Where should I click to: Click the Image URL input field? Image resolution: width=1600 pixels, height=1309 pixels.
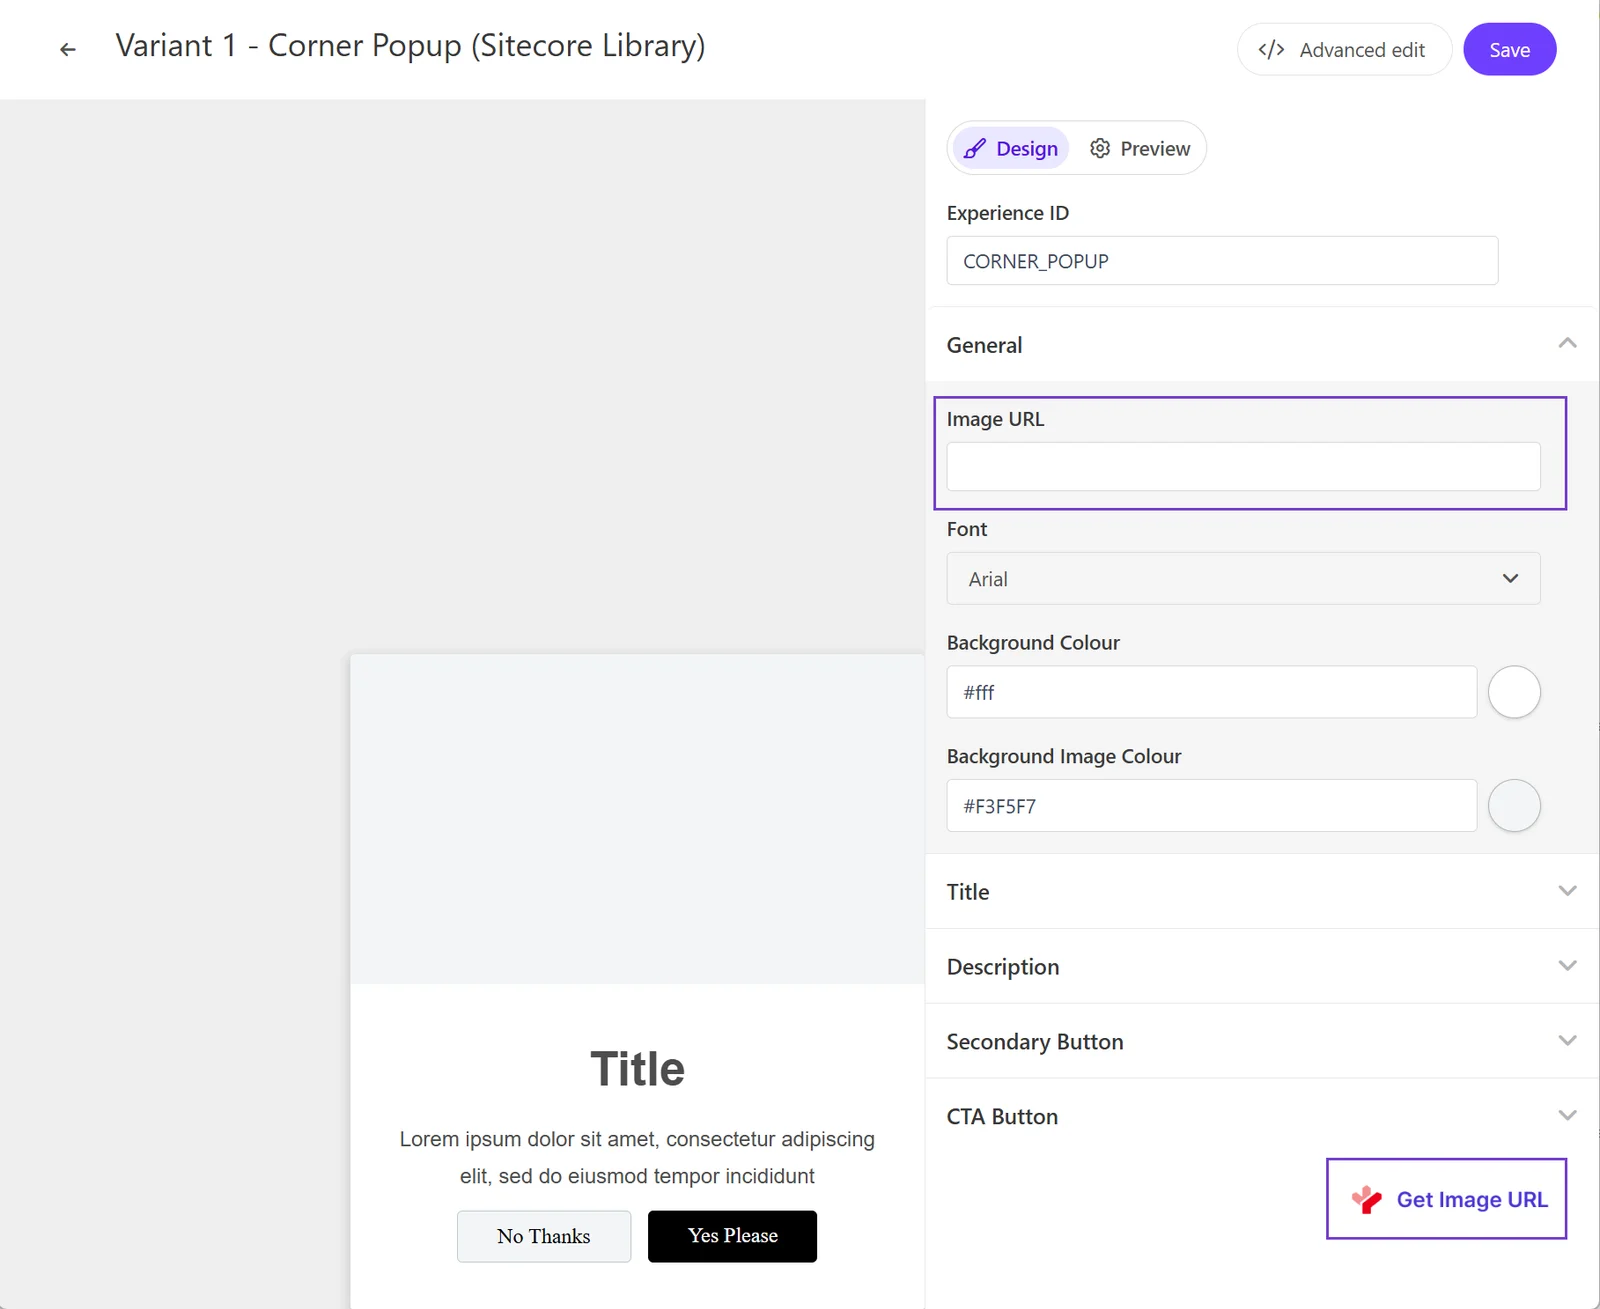tap(1243, 466)
